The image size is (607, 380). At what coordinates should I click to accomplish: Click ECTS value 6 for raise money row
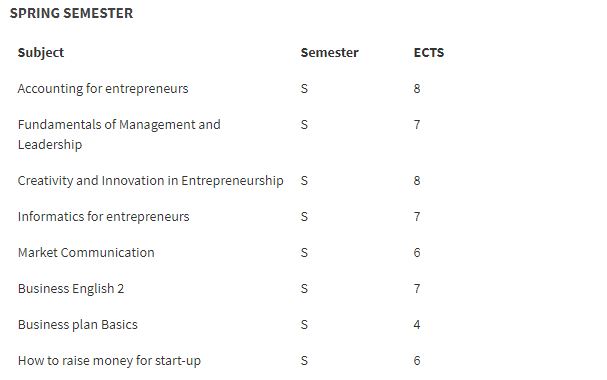pos(417,361)
